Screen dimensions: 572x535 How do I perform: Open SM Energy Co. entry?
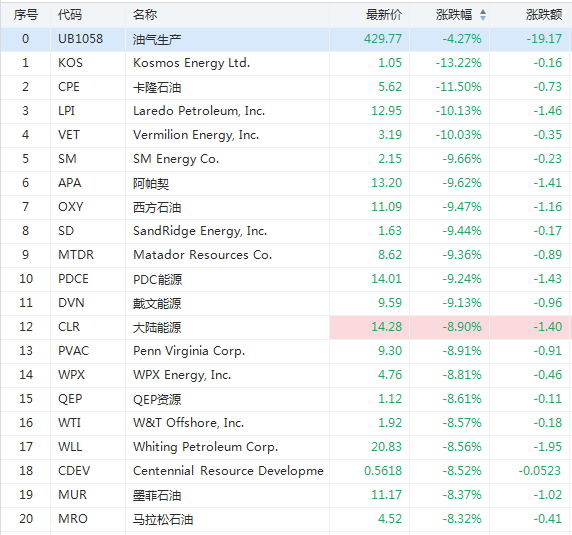pos(176,159)
